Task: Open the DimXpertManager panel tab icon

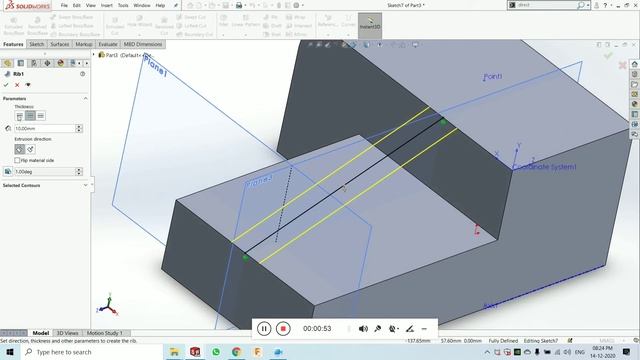Action: [47, 63]
